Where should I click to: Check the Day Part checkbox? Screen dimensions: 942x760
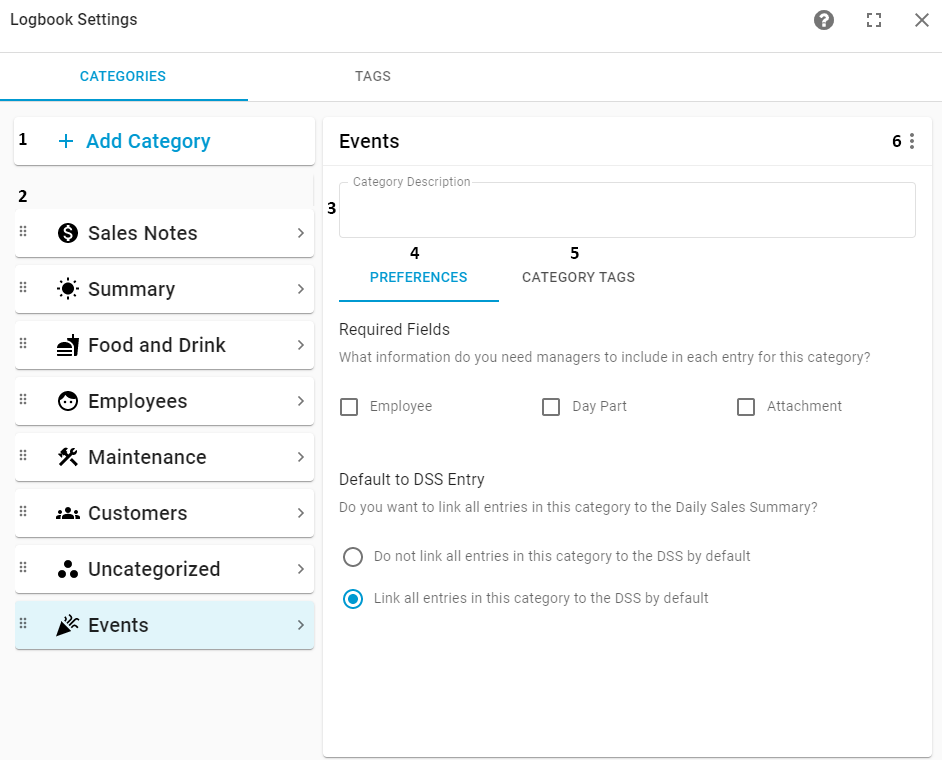tap(551, 406)
